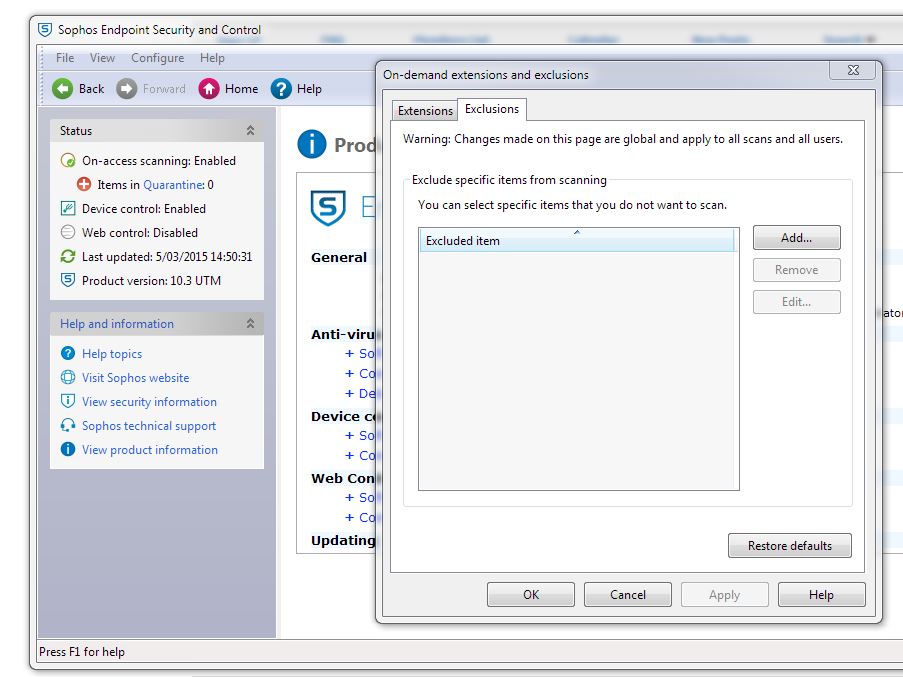Click the Edit... button
Viewport: 903px width, 677px height.
[x=796, y=302]
